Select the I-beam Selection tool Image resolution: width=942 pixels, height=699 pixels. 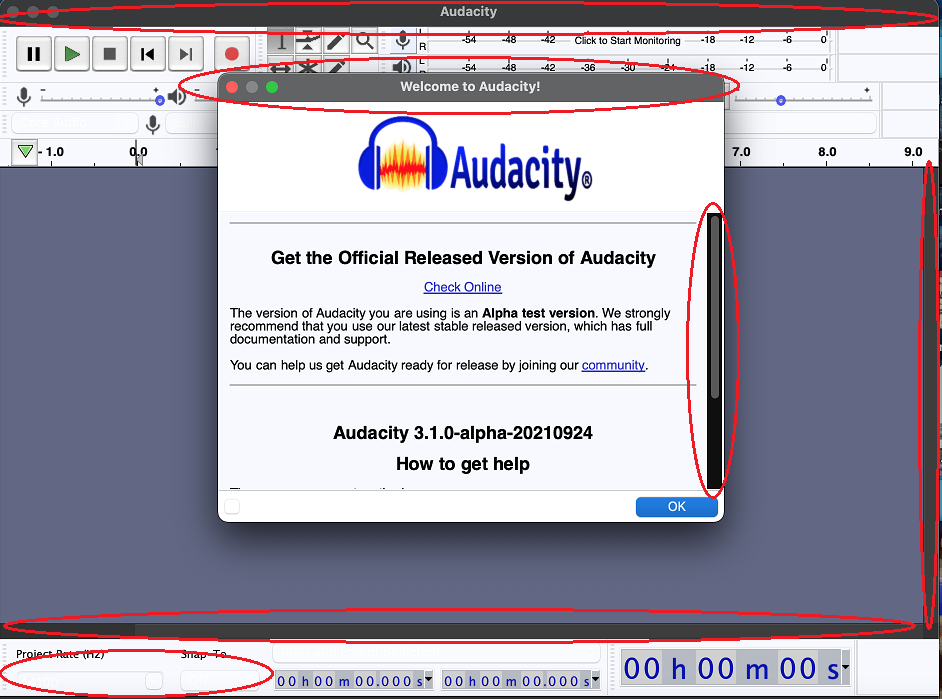281,41
